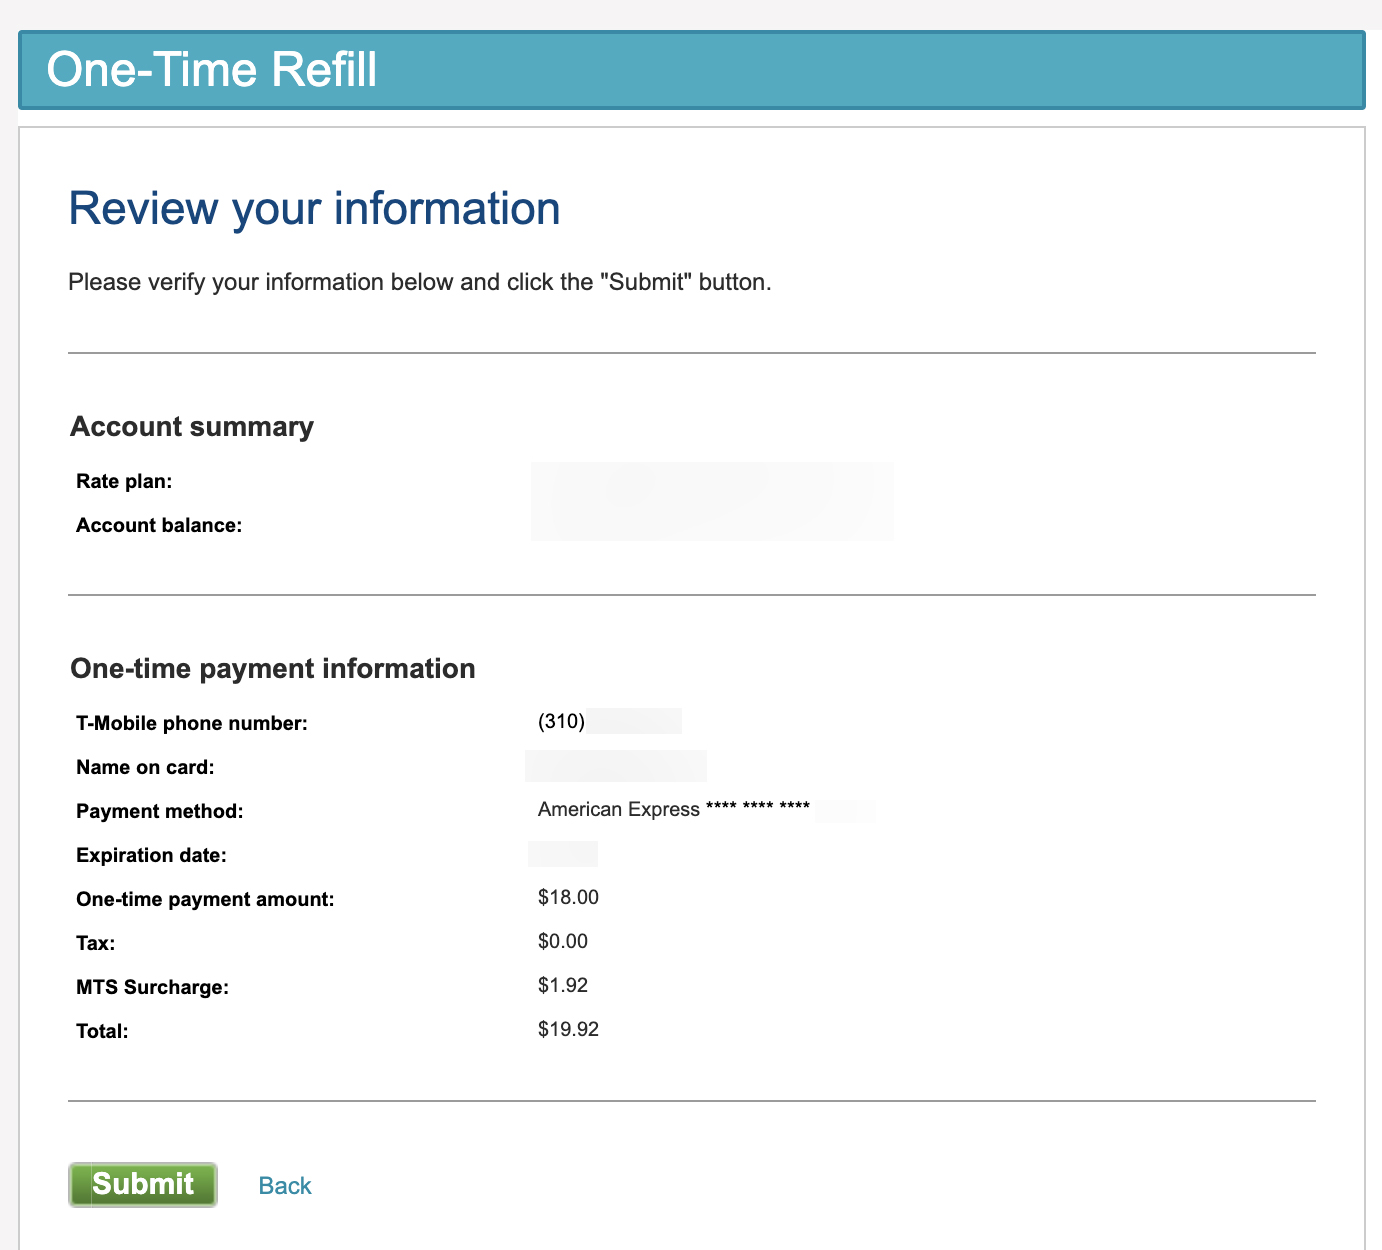Viewport: 1382px width, 1250px height.
Task: Click the green Submit button
Action: point(143,1185)
